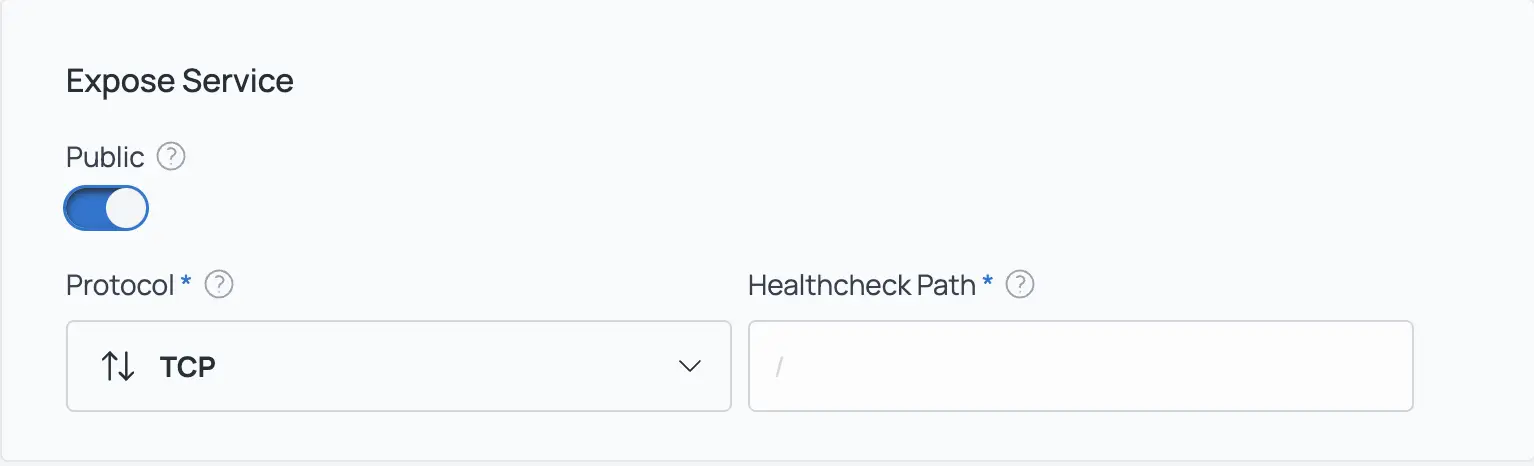Click the asterisk after Healthcheck Path label

click(988, 284)
